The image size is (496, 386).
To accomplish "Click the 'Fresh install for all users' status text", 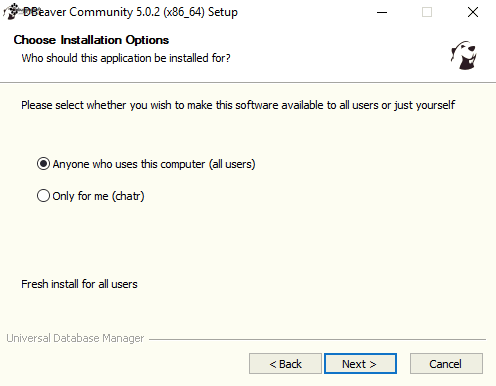I will (79, 284).
